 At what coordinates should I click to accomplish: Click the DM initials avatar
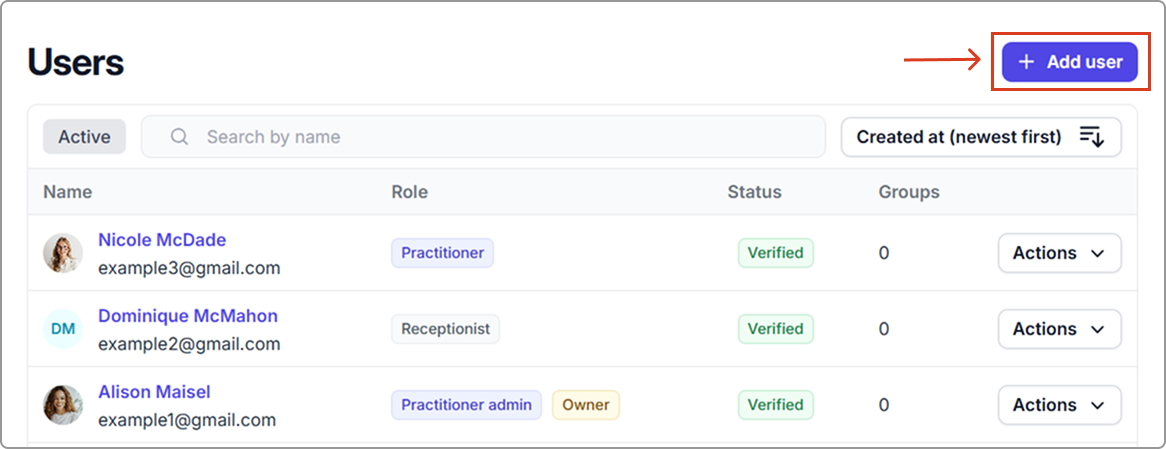coord(63,329)
